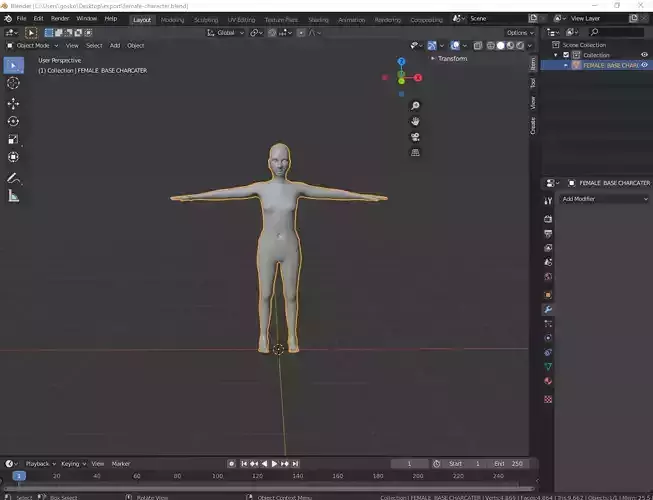The width and height of the screenshot is (653, 500).
Task: Play the animation forward
Action: [274, 464]
